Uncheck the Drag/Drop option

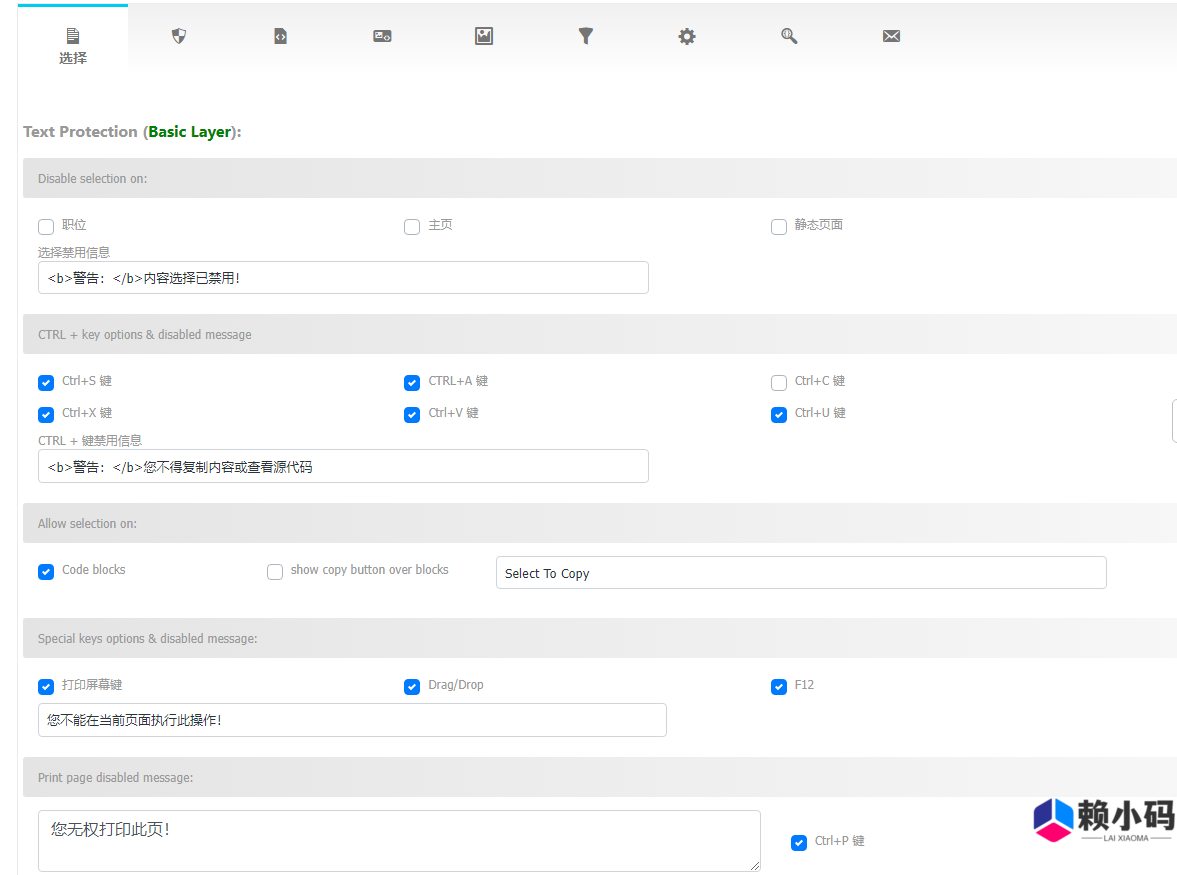point(412,686)
